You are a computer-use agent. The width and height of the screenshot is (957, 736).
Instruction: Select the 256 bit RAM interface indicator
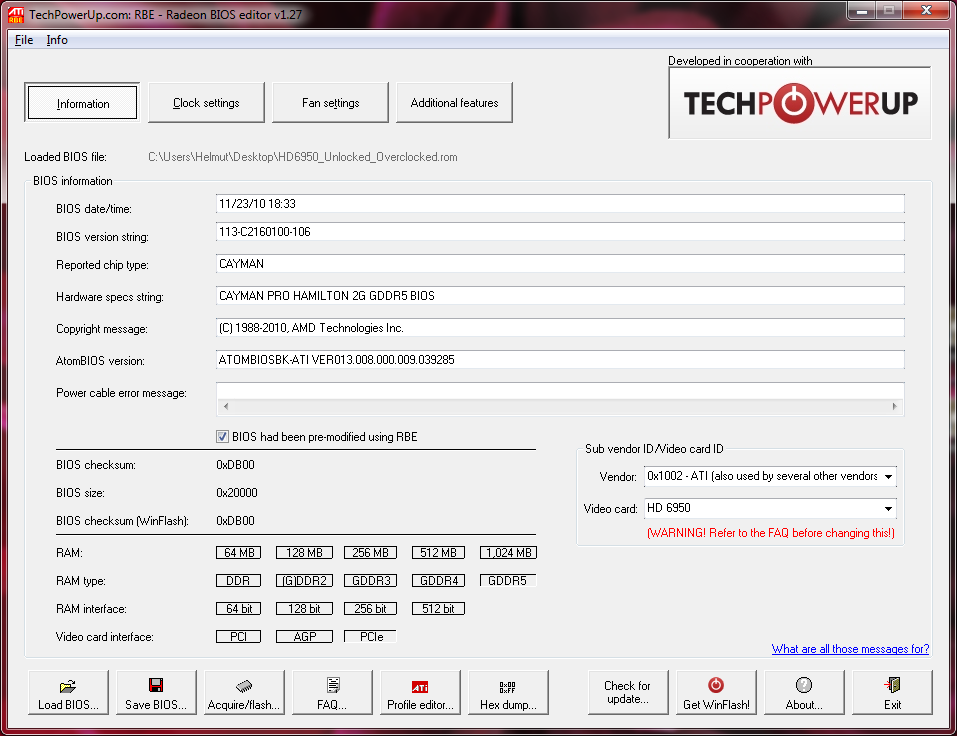click(x=370, y=608)
